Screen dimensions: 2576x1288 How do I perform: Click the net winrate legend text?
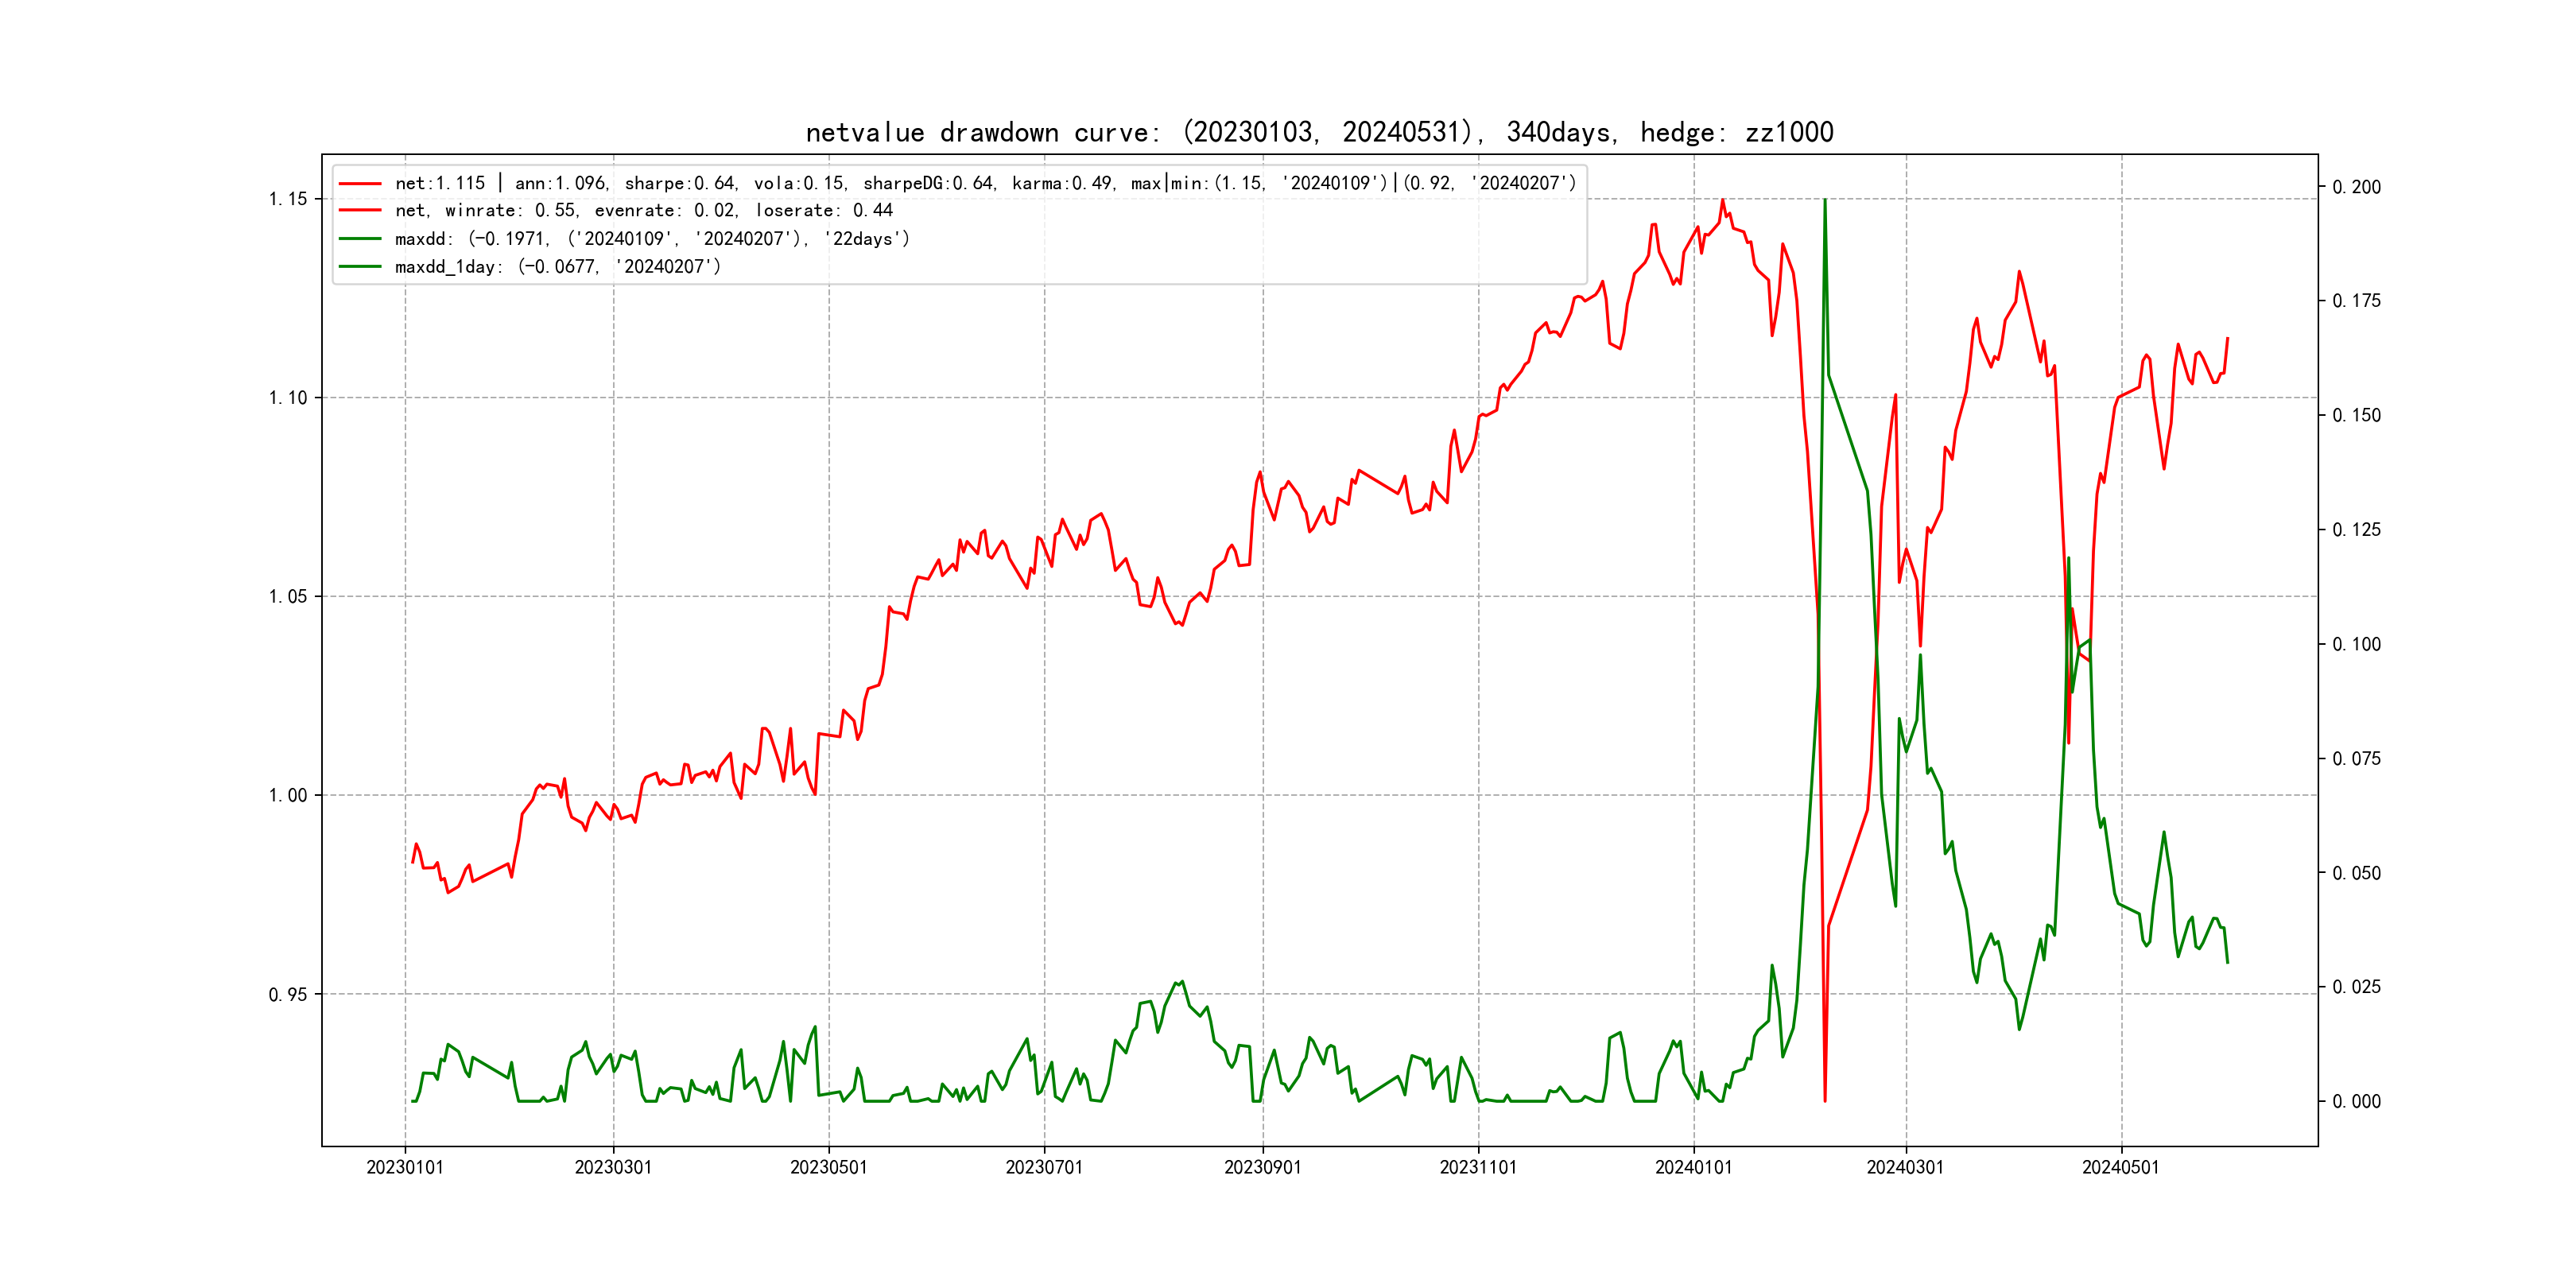[x=643, y=211]
